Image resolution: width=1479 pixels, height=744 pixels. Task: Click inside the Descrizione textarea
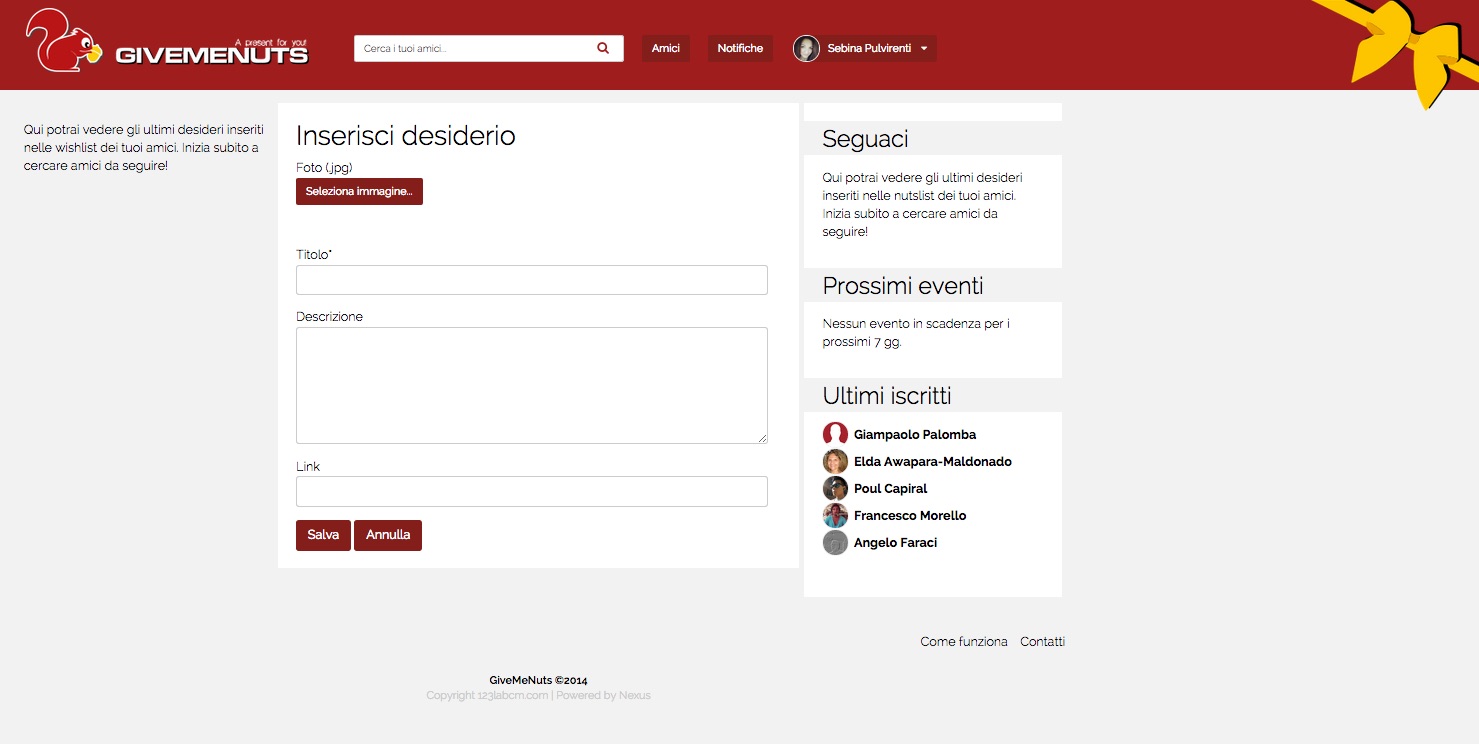[x=531, y=385]
